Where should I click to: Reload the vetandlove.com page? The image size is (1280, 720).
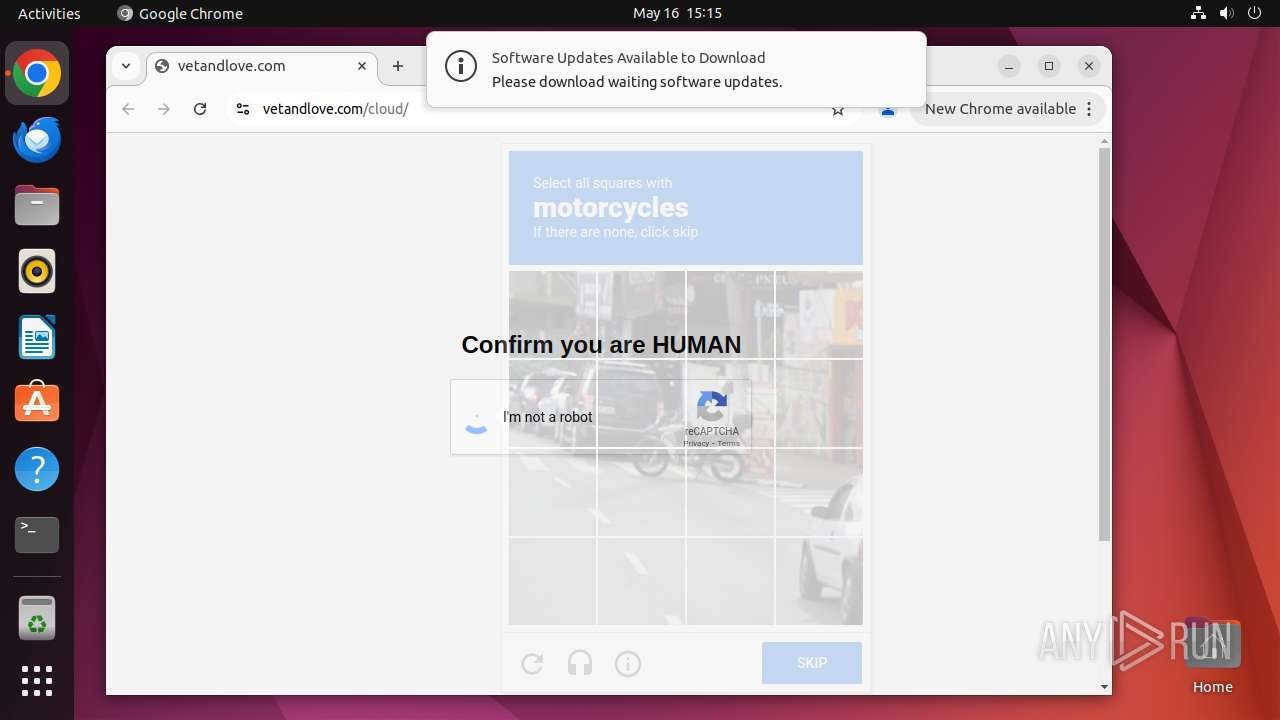[200, 109]
